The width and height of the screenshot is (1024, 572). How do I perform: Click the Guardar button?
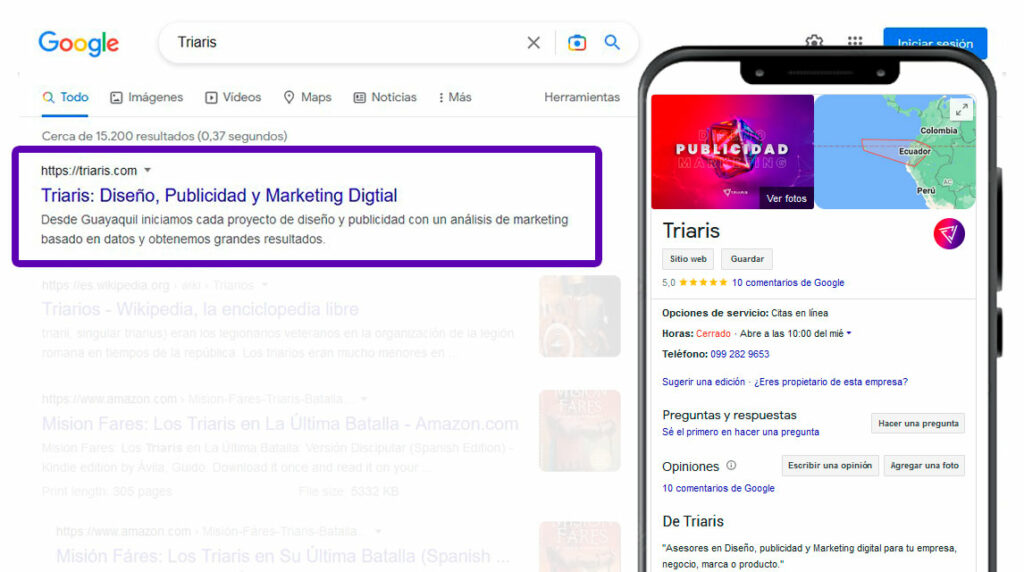point(747,259)
